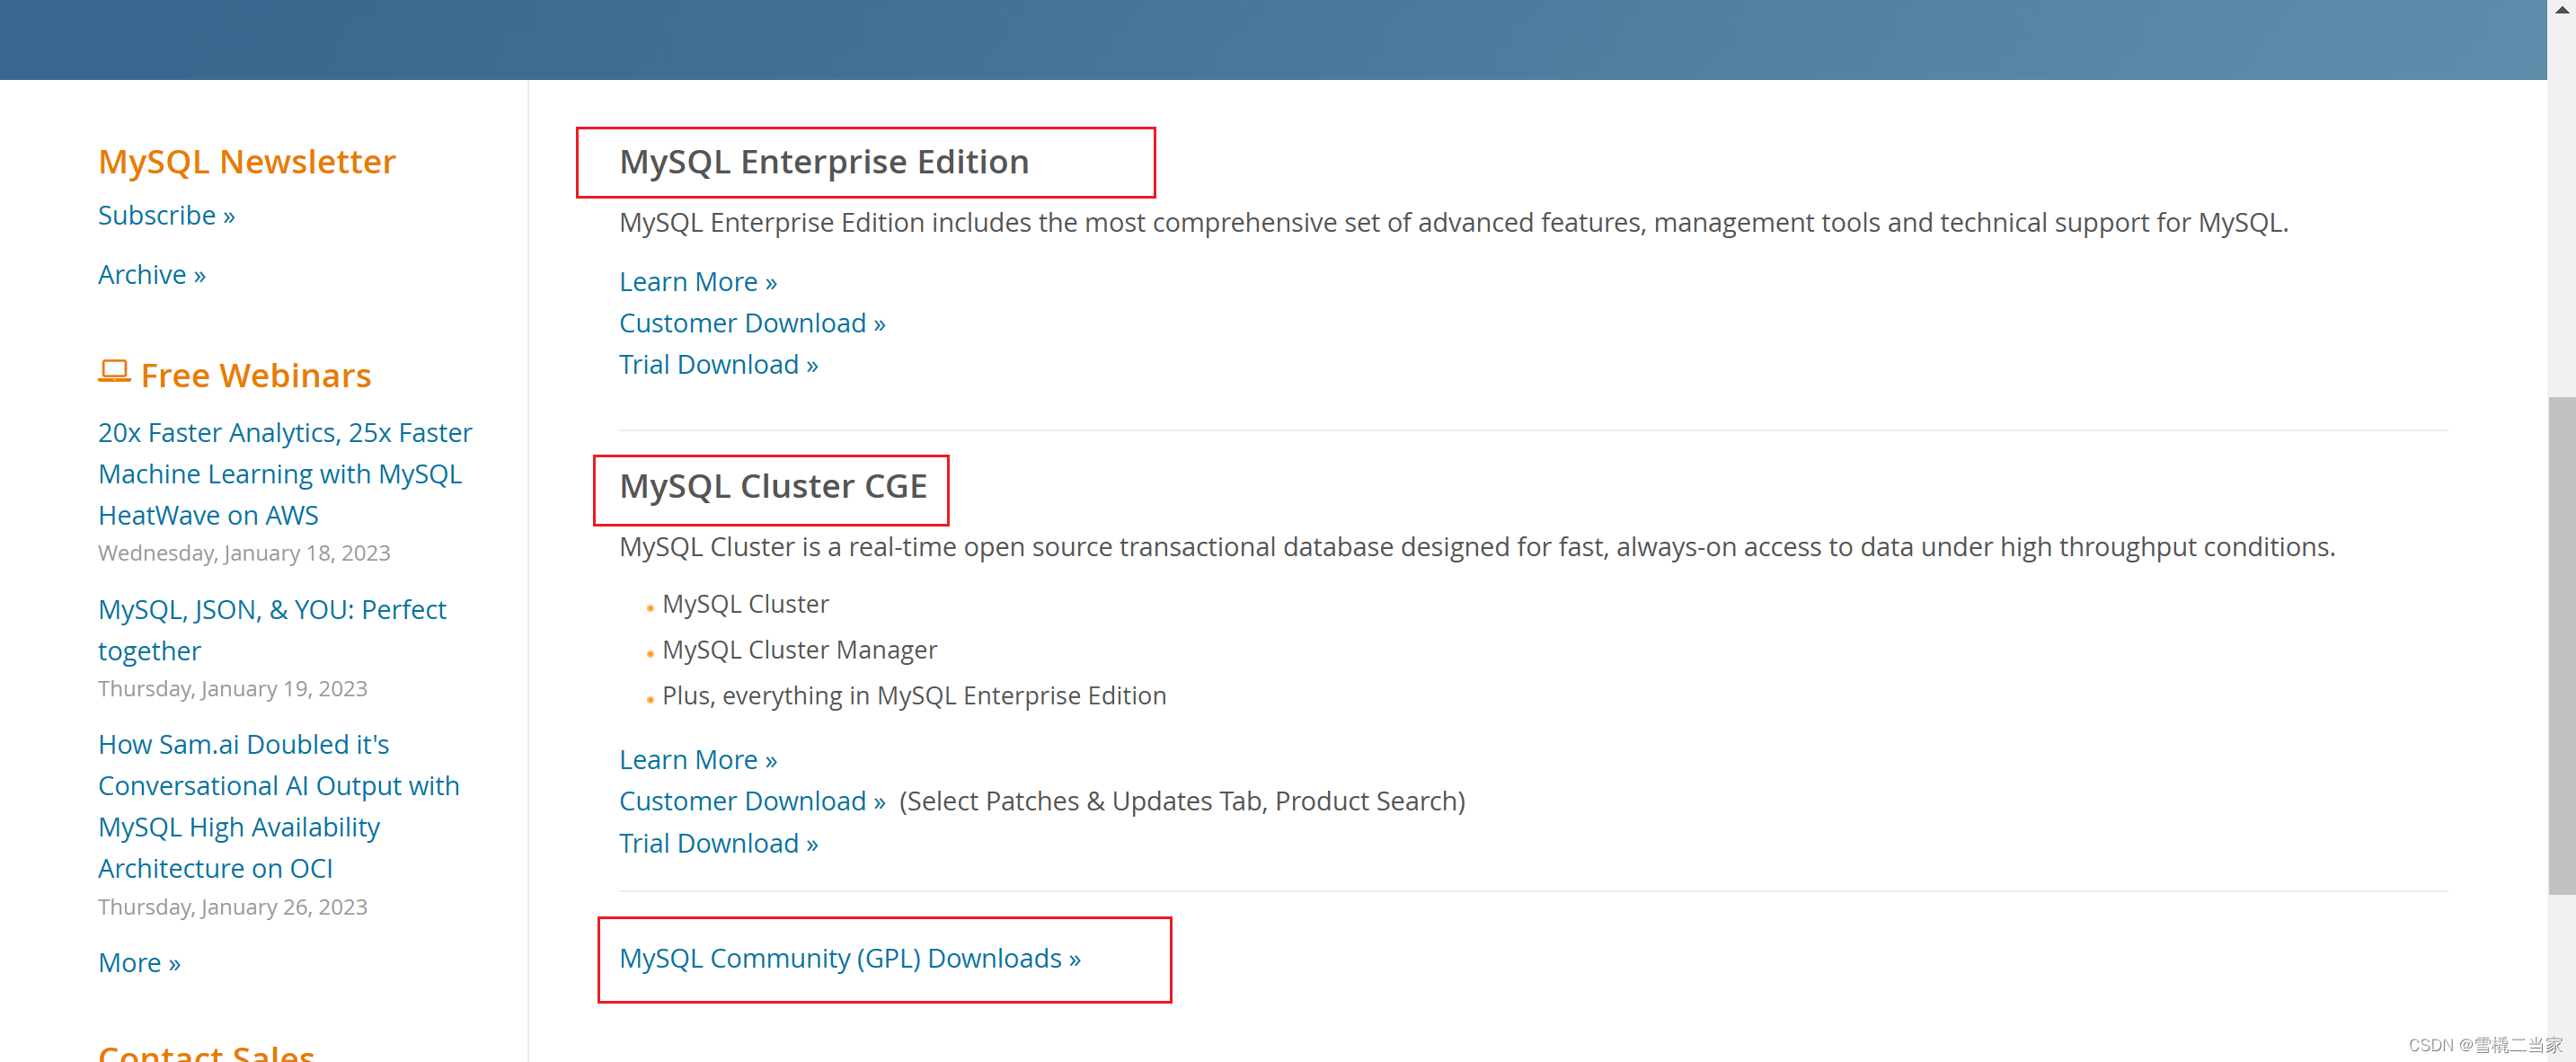Screen dimensions: 2576x1062
Task: Click the 'Wednesday, January 18, 2023' date text
Action: pos(244,553)
